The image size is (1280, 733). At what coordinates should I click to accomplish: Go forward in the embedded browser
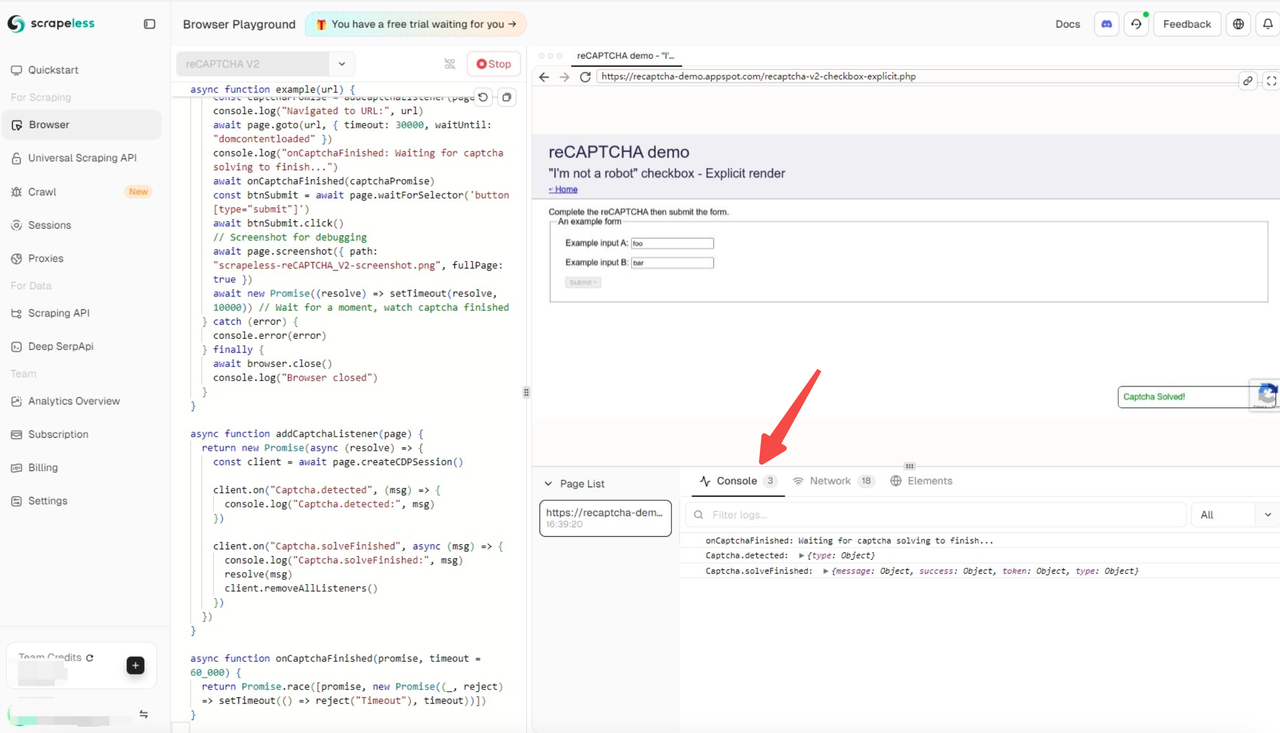(564, 77)
